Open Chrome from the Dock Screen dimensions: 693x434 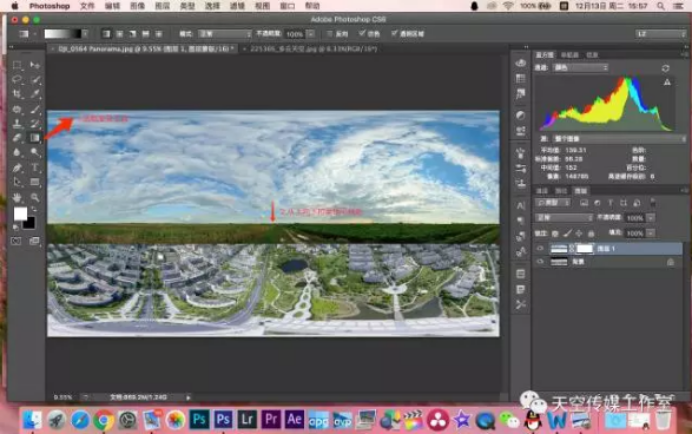(x=103, y=420)
